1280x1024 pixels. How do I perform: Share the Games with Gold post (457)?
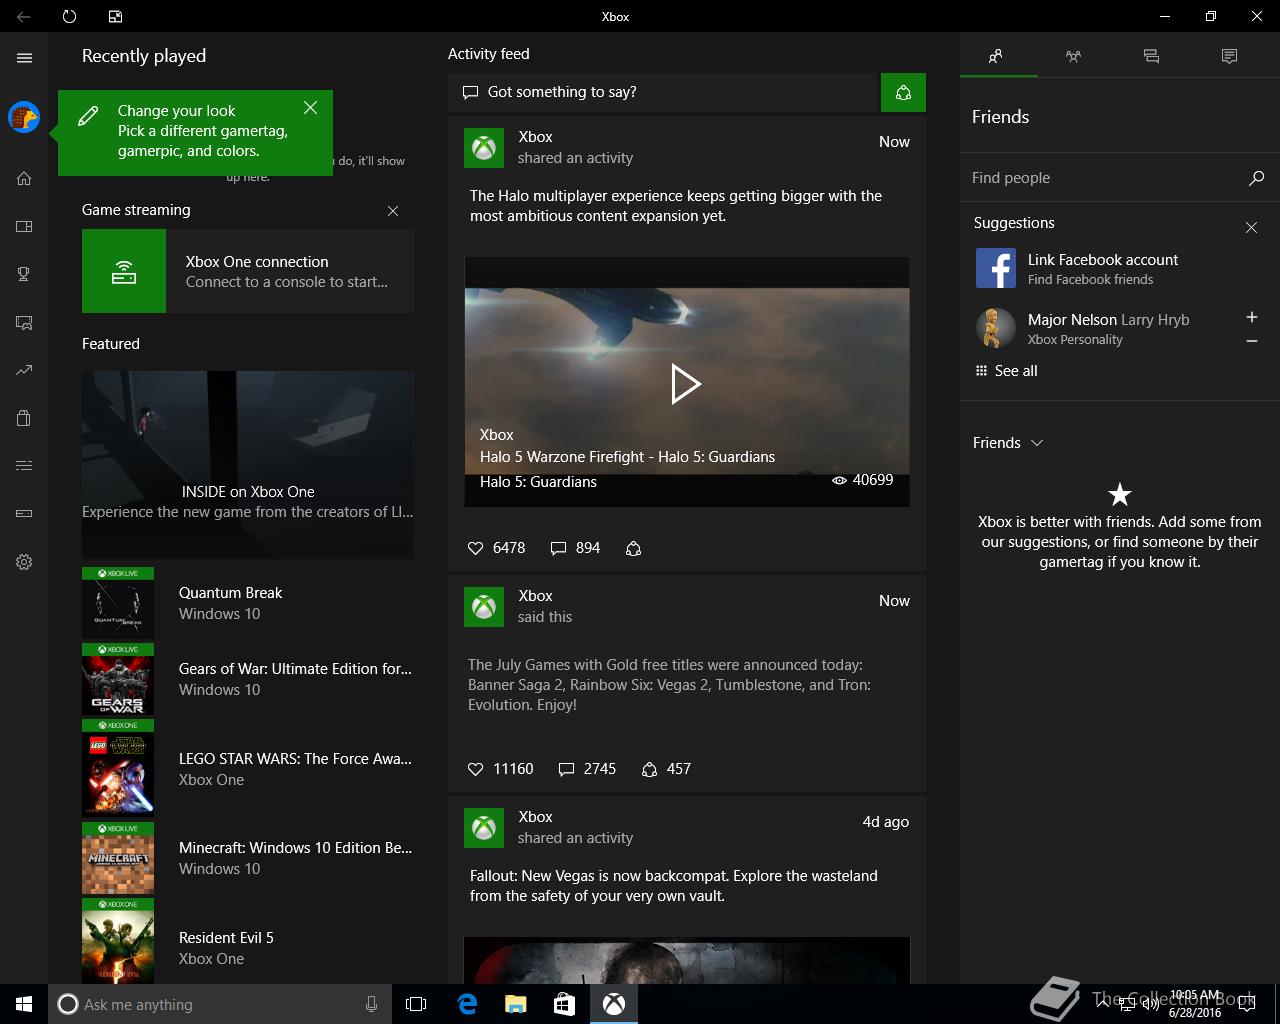pos(666,769)
